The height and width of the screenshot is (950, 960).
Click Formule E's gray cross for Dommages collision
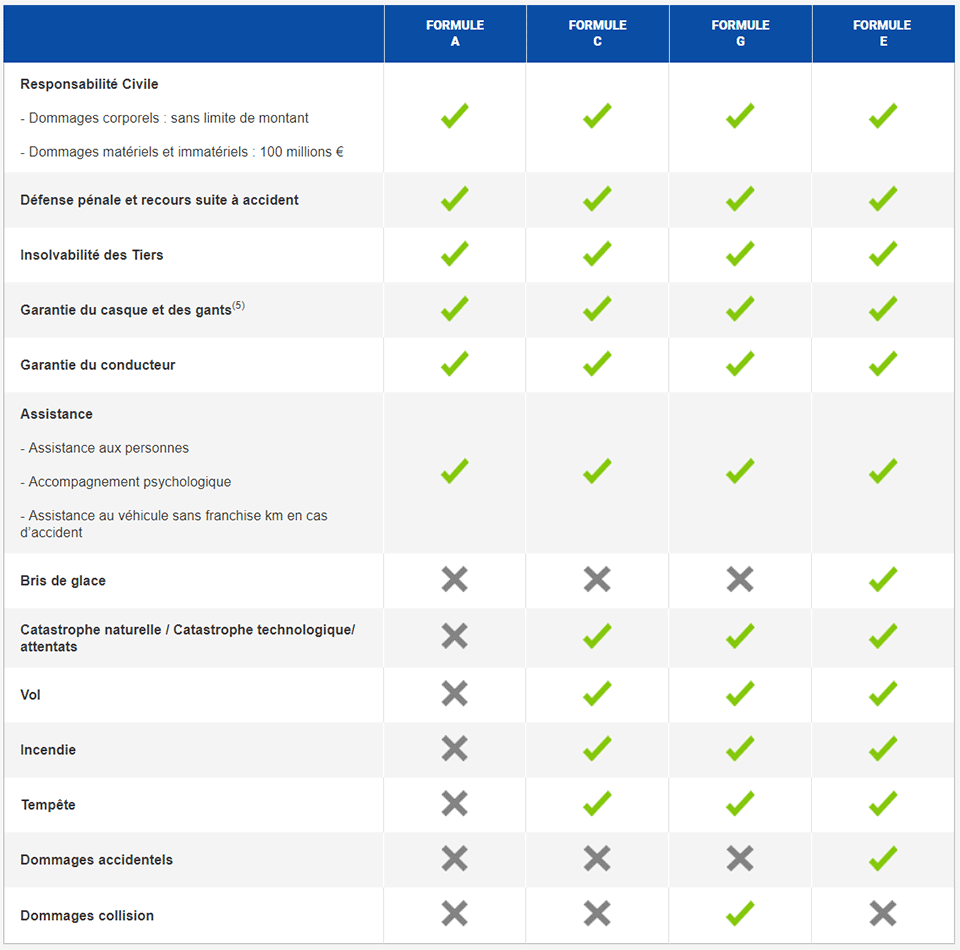point(882,914)
